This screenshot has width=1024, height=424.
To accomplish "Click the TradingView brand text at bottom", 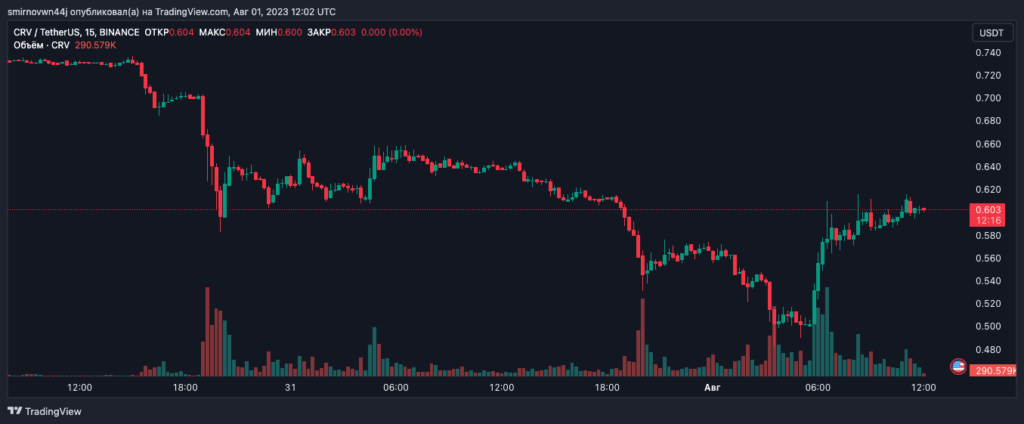I will pos(53,411).
